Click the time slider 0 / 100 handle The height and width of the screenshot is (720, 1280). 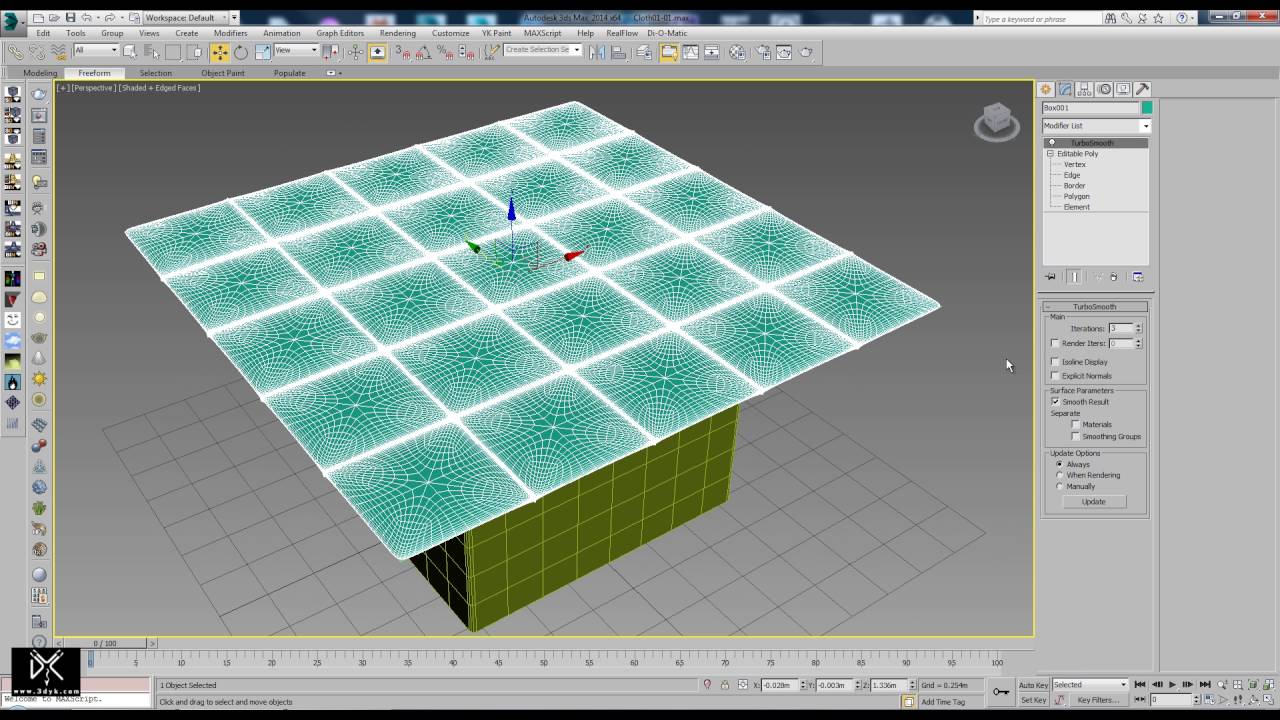(x=104, y=643)
